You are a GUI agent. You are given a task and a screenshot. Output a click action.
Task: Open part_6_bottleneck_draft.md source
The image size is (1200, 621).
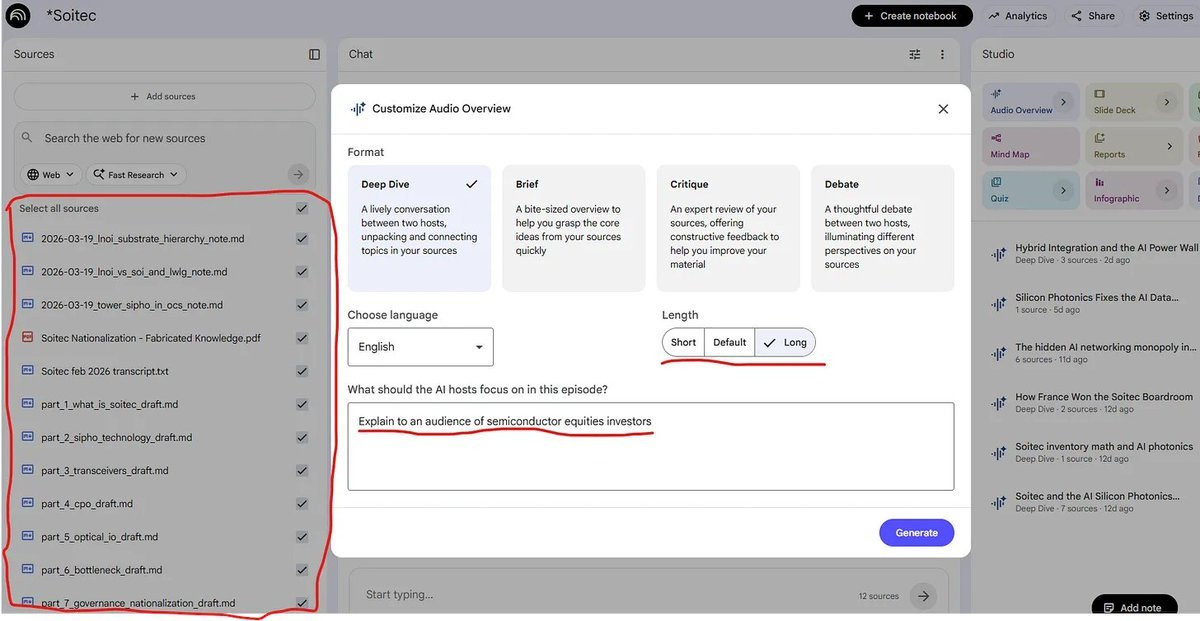102,570
